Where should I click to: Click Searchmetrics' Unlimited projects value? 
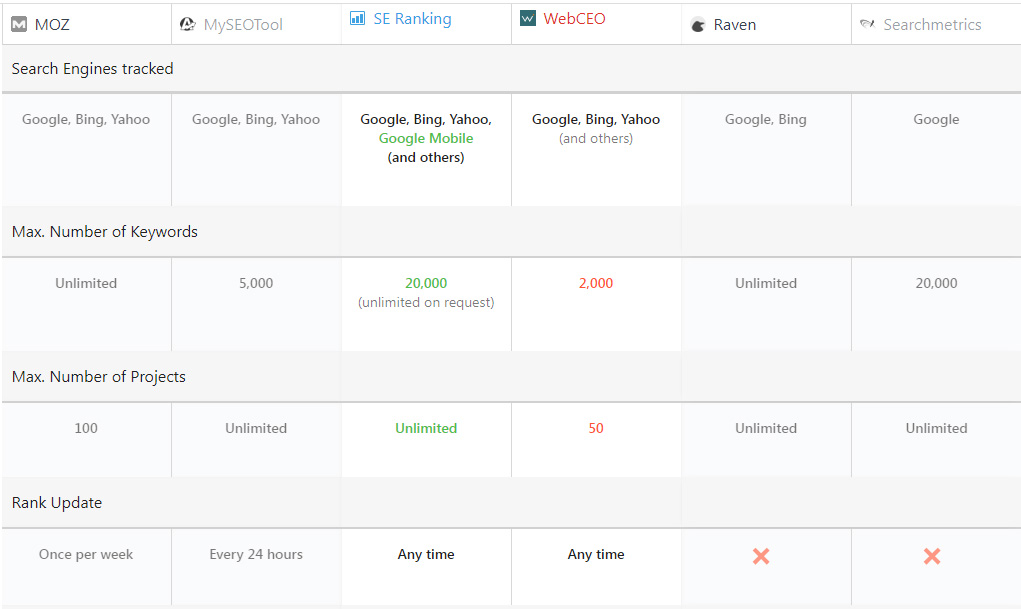click(x=936, y=428)
